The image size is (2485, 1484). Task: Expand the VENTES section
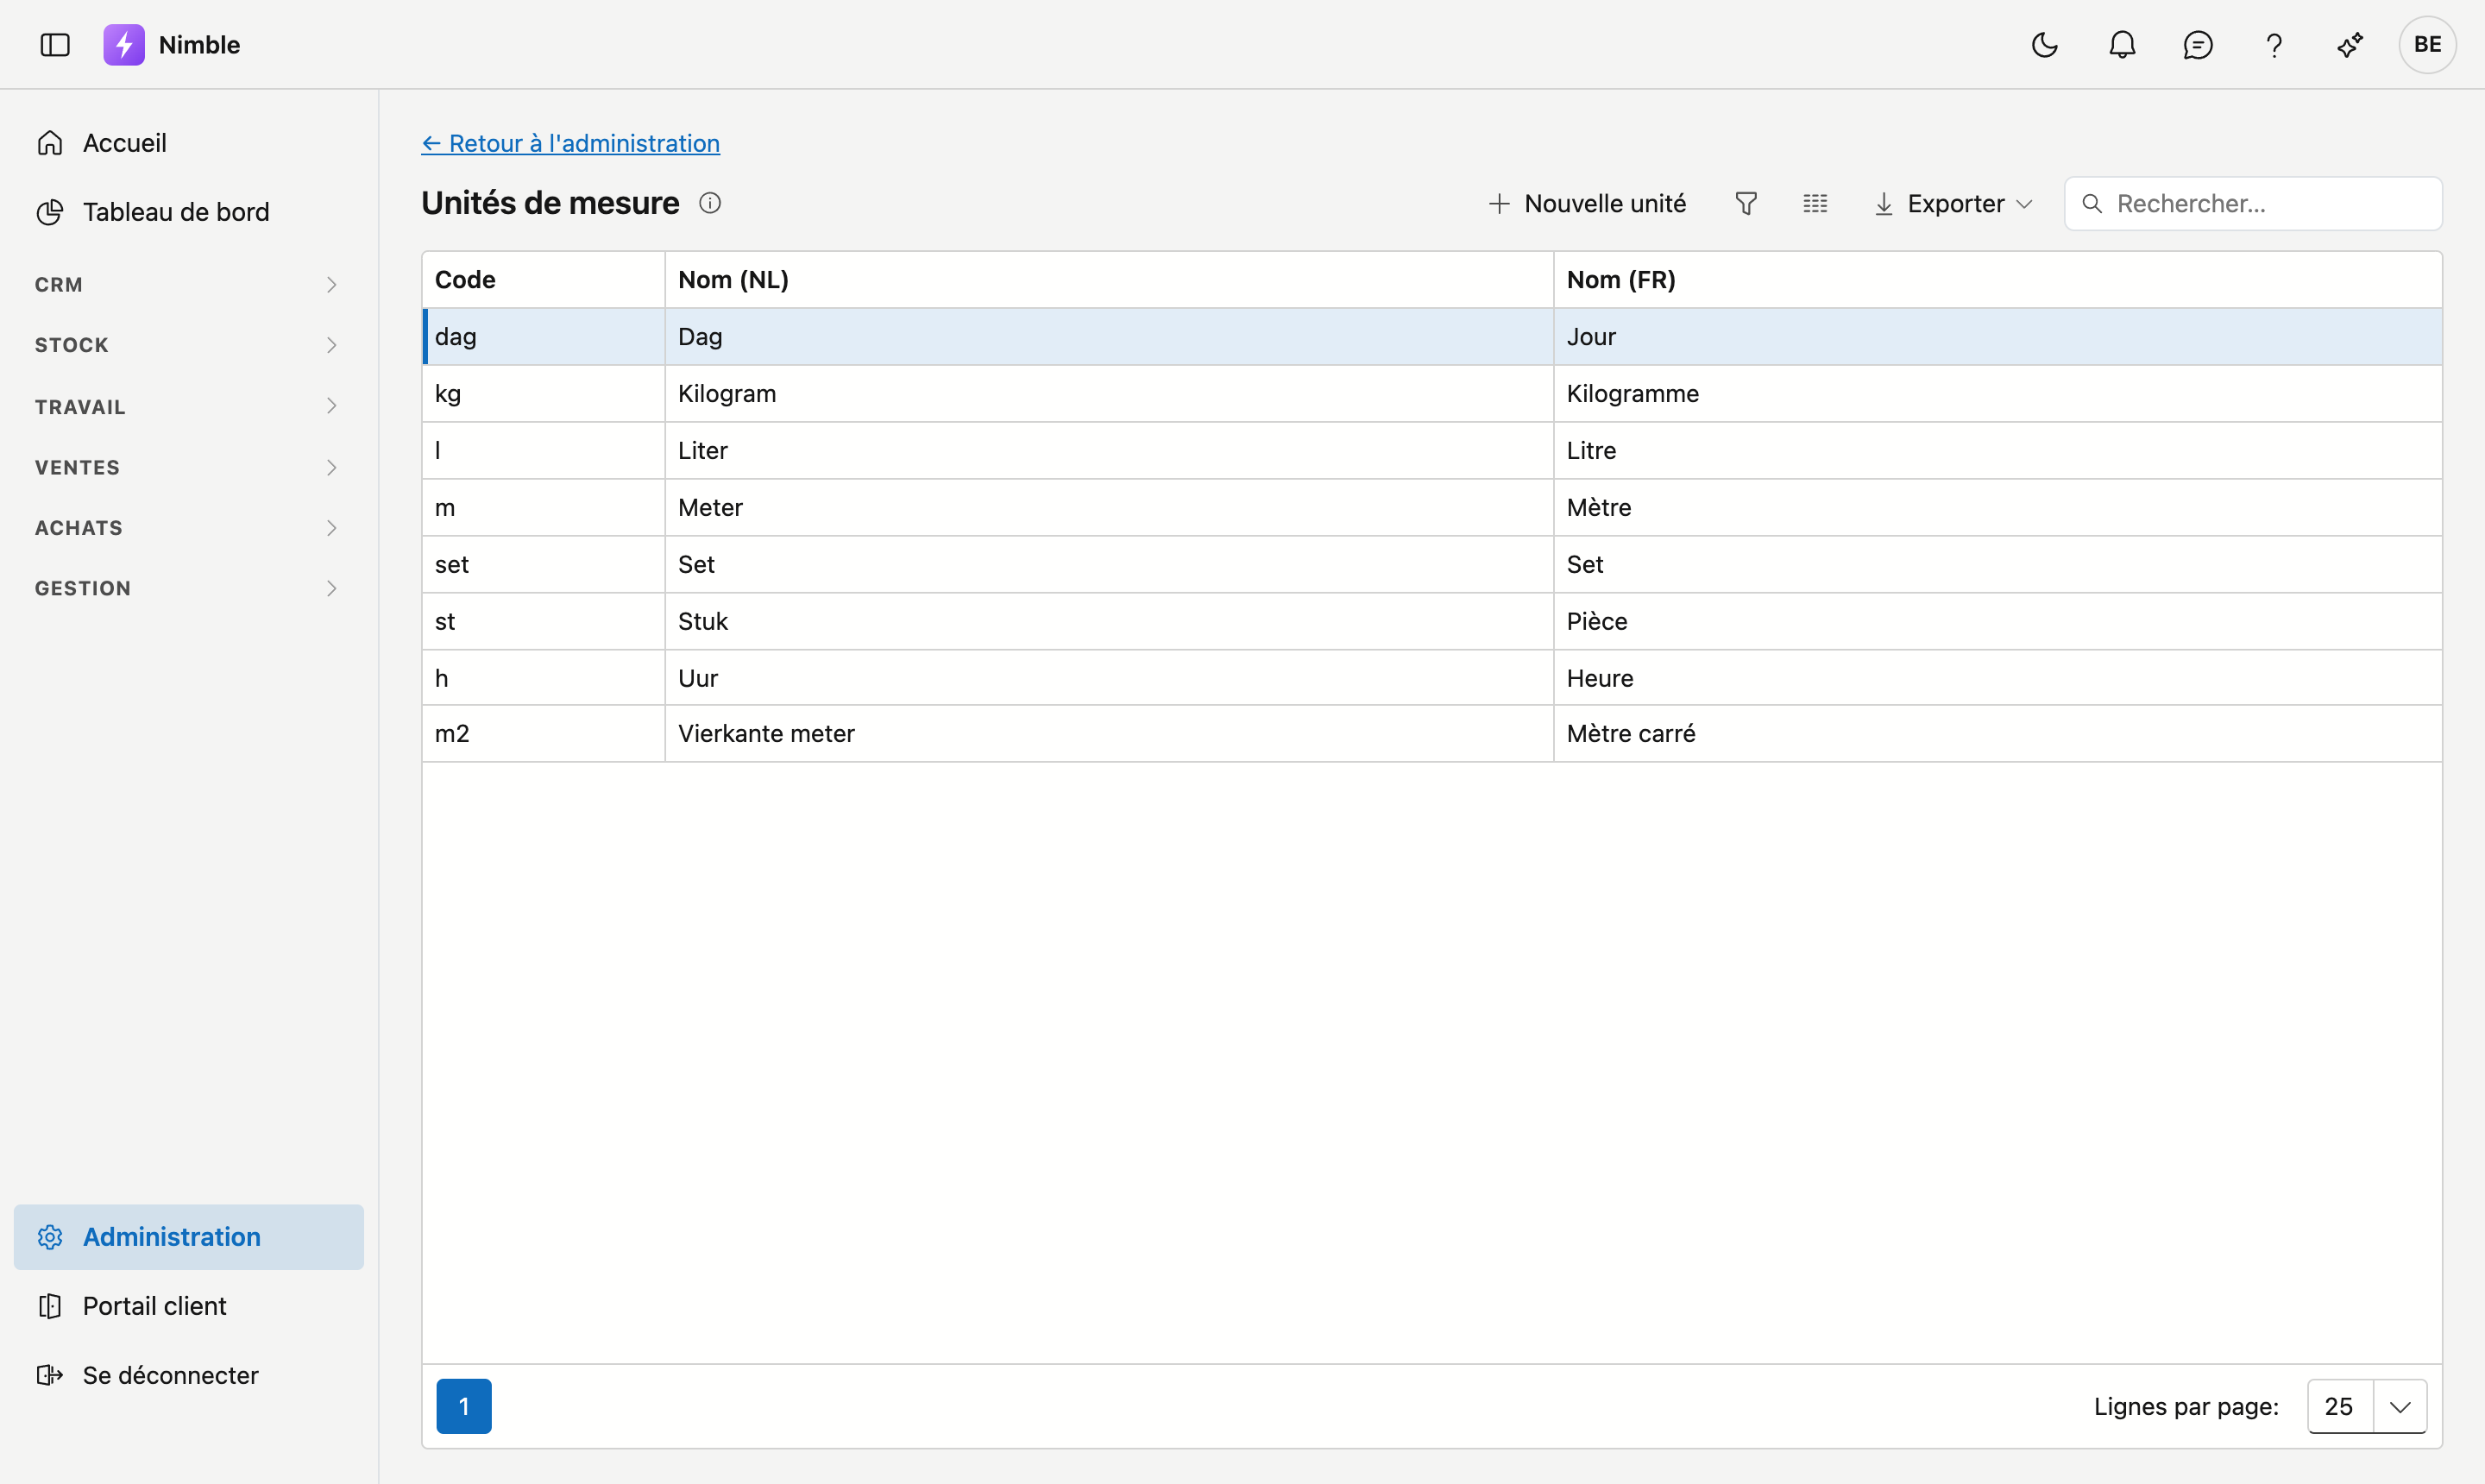click(x=188, y=467)
